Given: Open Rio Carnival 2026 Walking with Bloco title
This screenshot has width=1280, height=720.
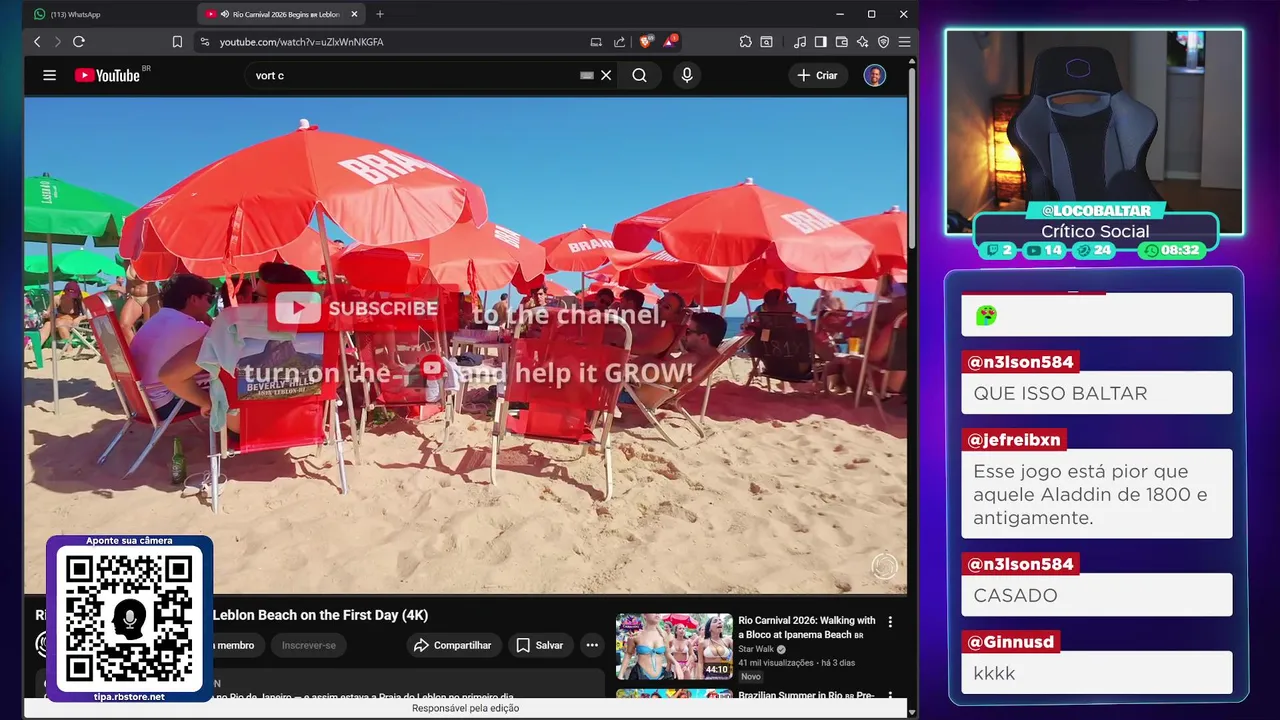Looking at the screenshot, I should (x=807, y=627).
